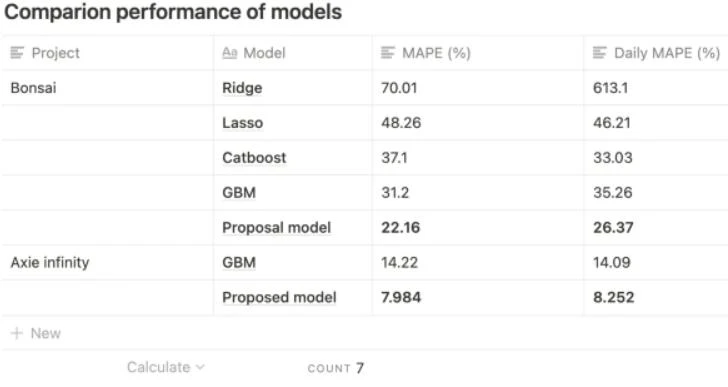The image size is (728, 387).
Task: Edit the 70.01 MAPE cell
Action: tap(477, 88)
